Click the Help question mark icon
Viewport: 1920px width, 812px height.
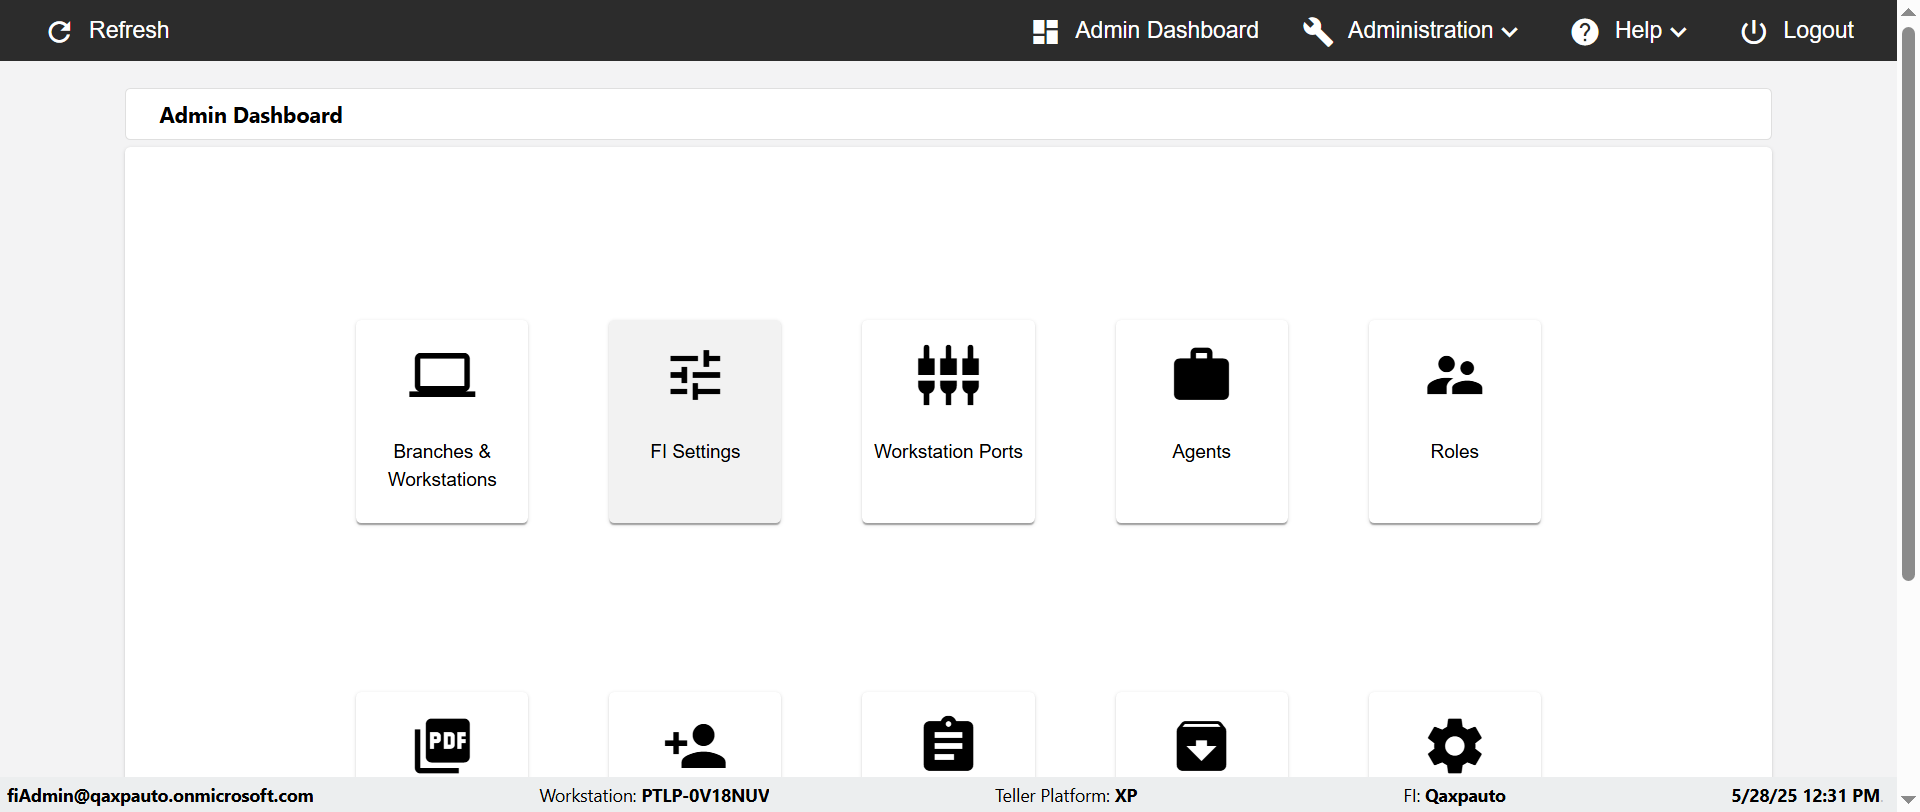[1585, 32]
